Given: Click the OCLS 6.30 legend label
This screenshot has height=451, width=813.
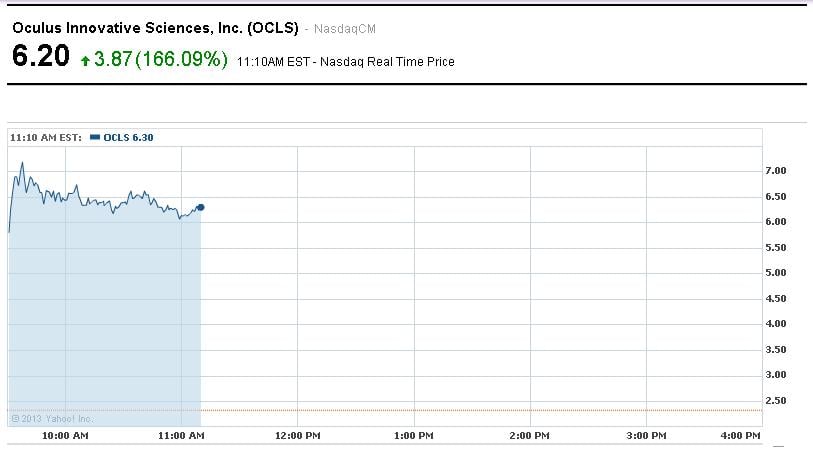Looking at the screenshot, I should [x=128, y=137].
